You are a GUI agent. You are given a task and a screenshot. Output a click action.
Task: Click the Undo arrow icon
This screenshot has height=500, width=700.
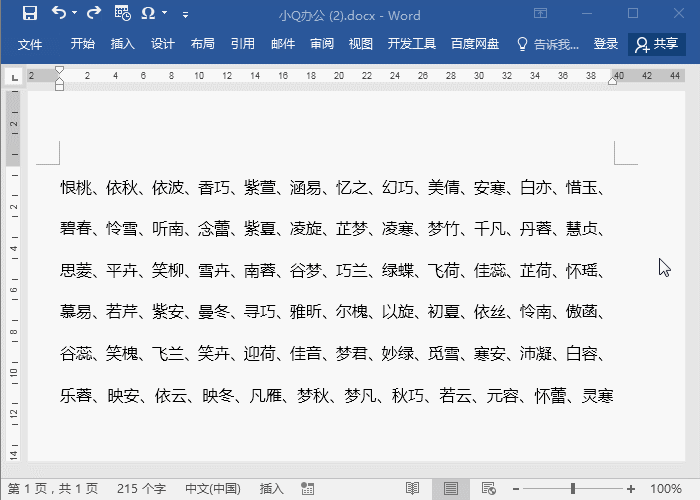click(x=58, y=12)
